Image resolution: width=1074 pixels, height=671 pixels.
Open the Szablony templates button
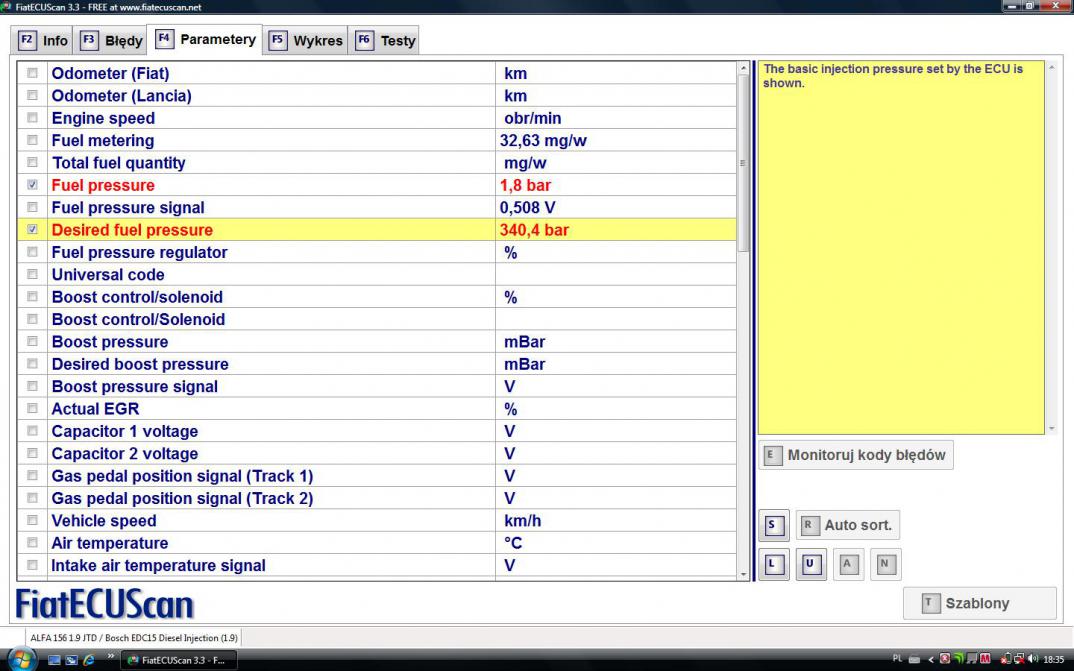coord(979,603)
